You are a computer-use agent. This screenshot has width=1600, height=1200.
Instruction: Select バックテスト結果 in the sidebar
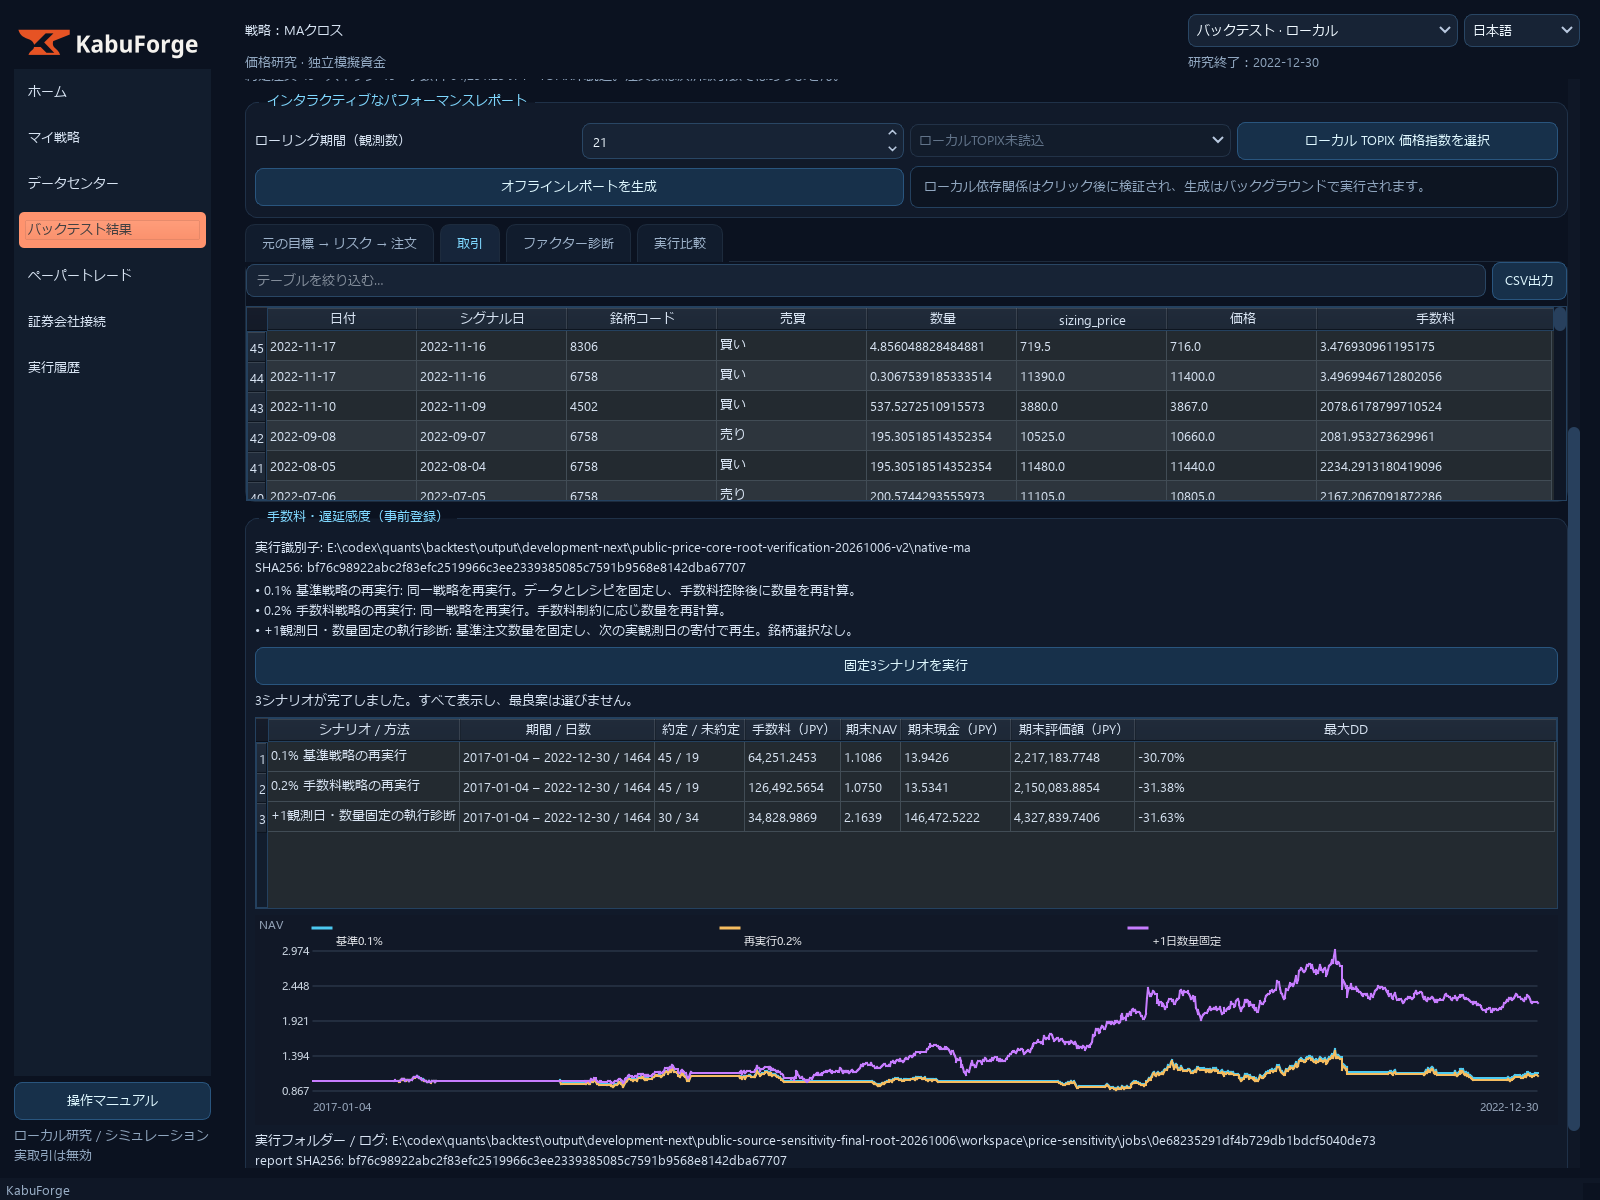click(112, 229)
